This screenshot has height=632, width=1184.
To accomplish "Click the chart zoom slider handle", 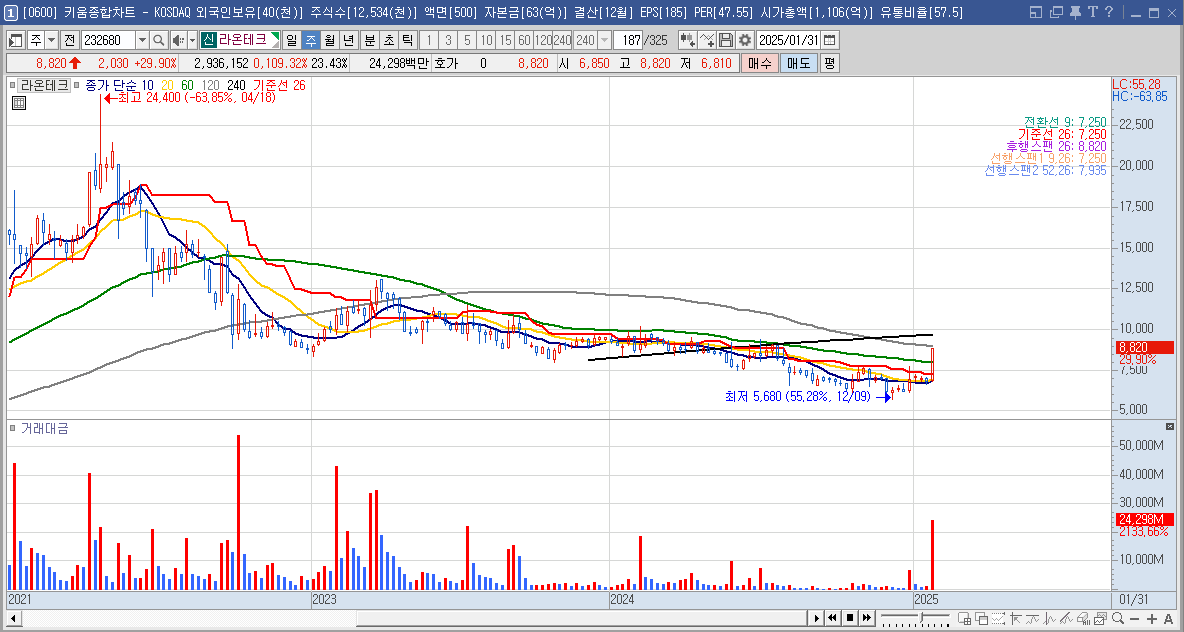I will [922, 616].
